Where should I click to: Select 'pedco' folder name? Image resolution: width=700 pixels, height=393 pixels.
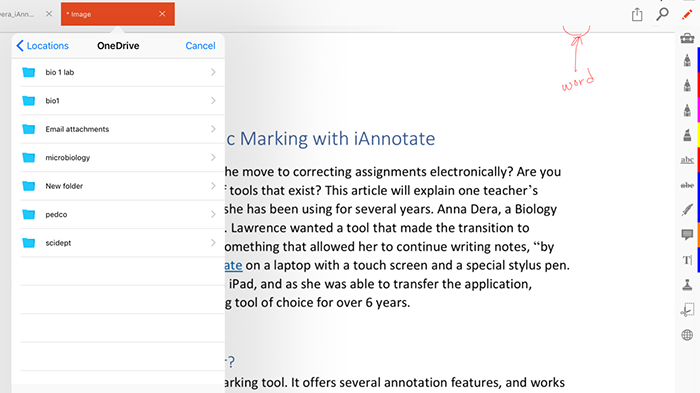click(56, 215)
